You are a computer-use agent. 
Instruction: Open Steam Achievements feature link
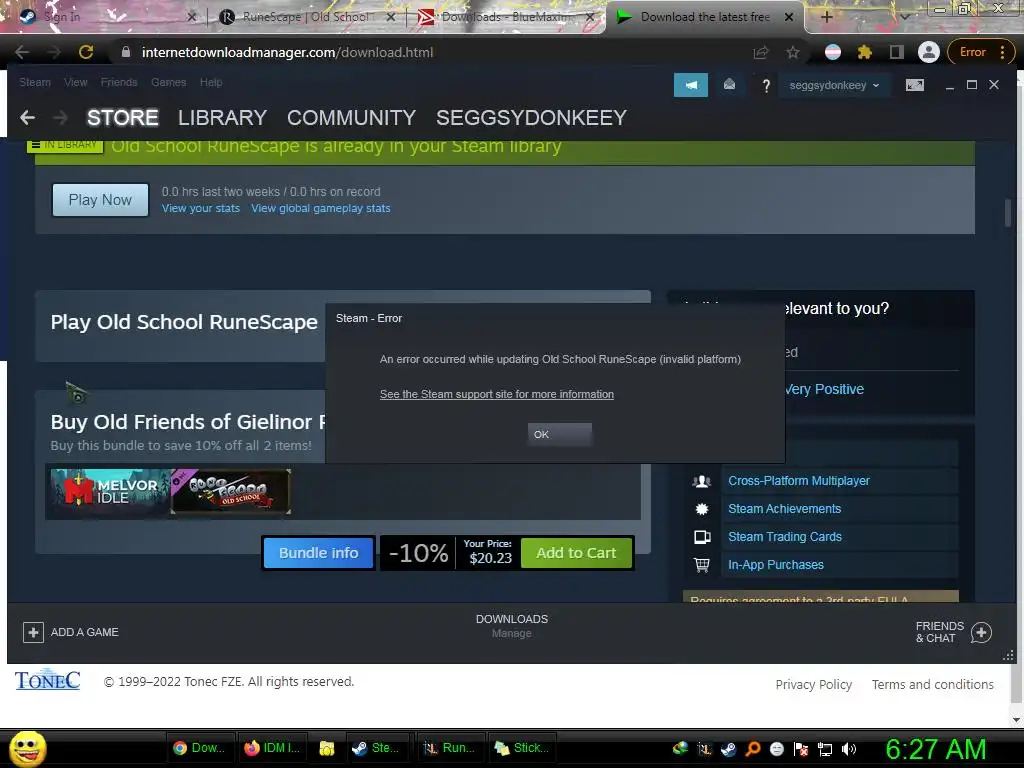coord(784,509)
